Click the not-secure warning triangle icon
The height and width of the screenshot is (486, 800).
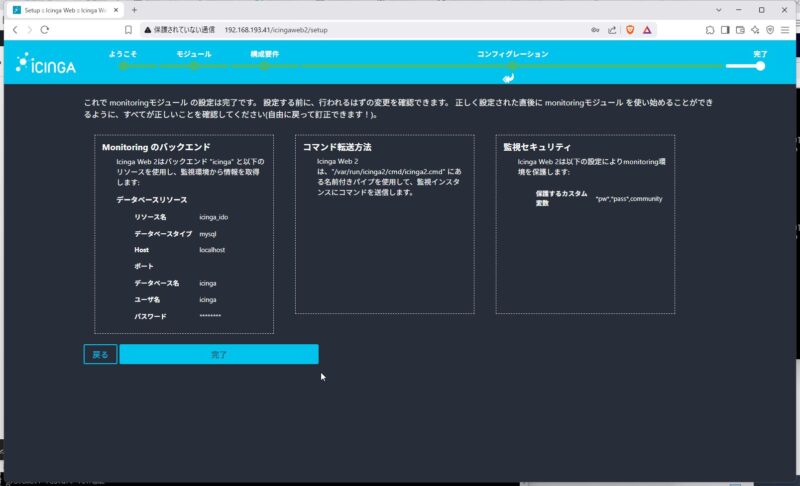(x=147, y=30)
